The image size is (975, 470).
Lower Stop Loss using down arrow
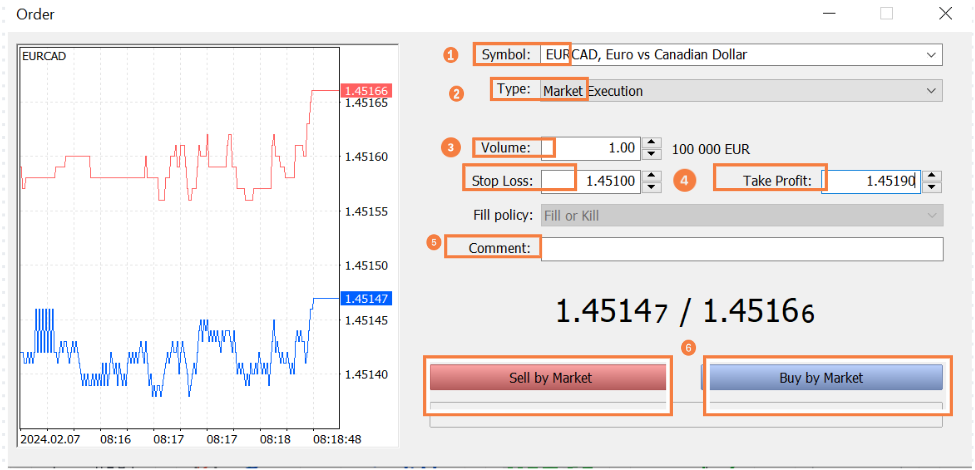coord(652,187)
